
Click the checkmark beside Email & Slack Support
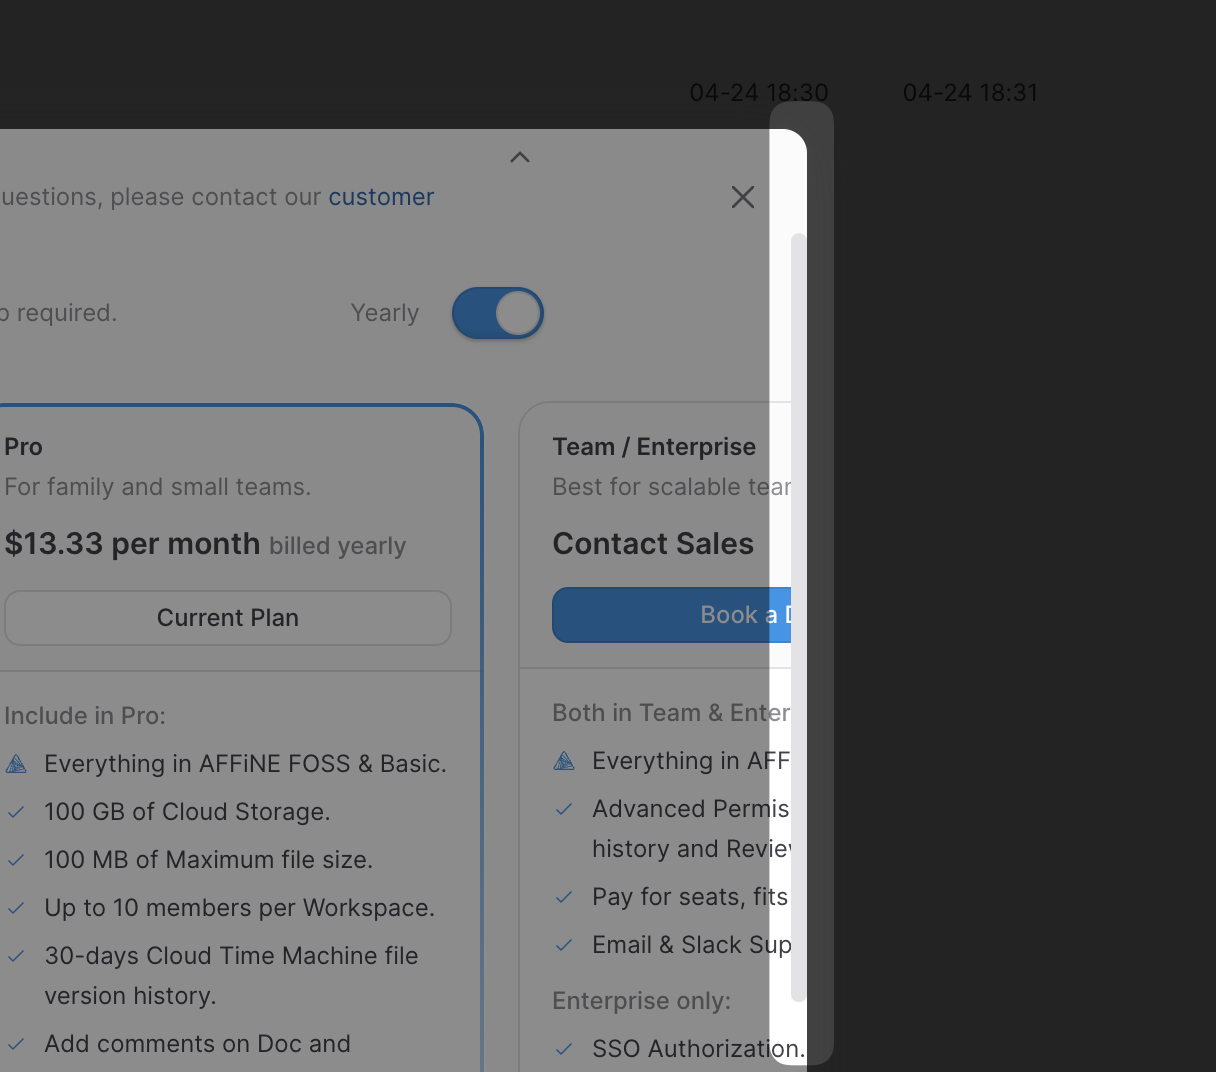(564, 945)
